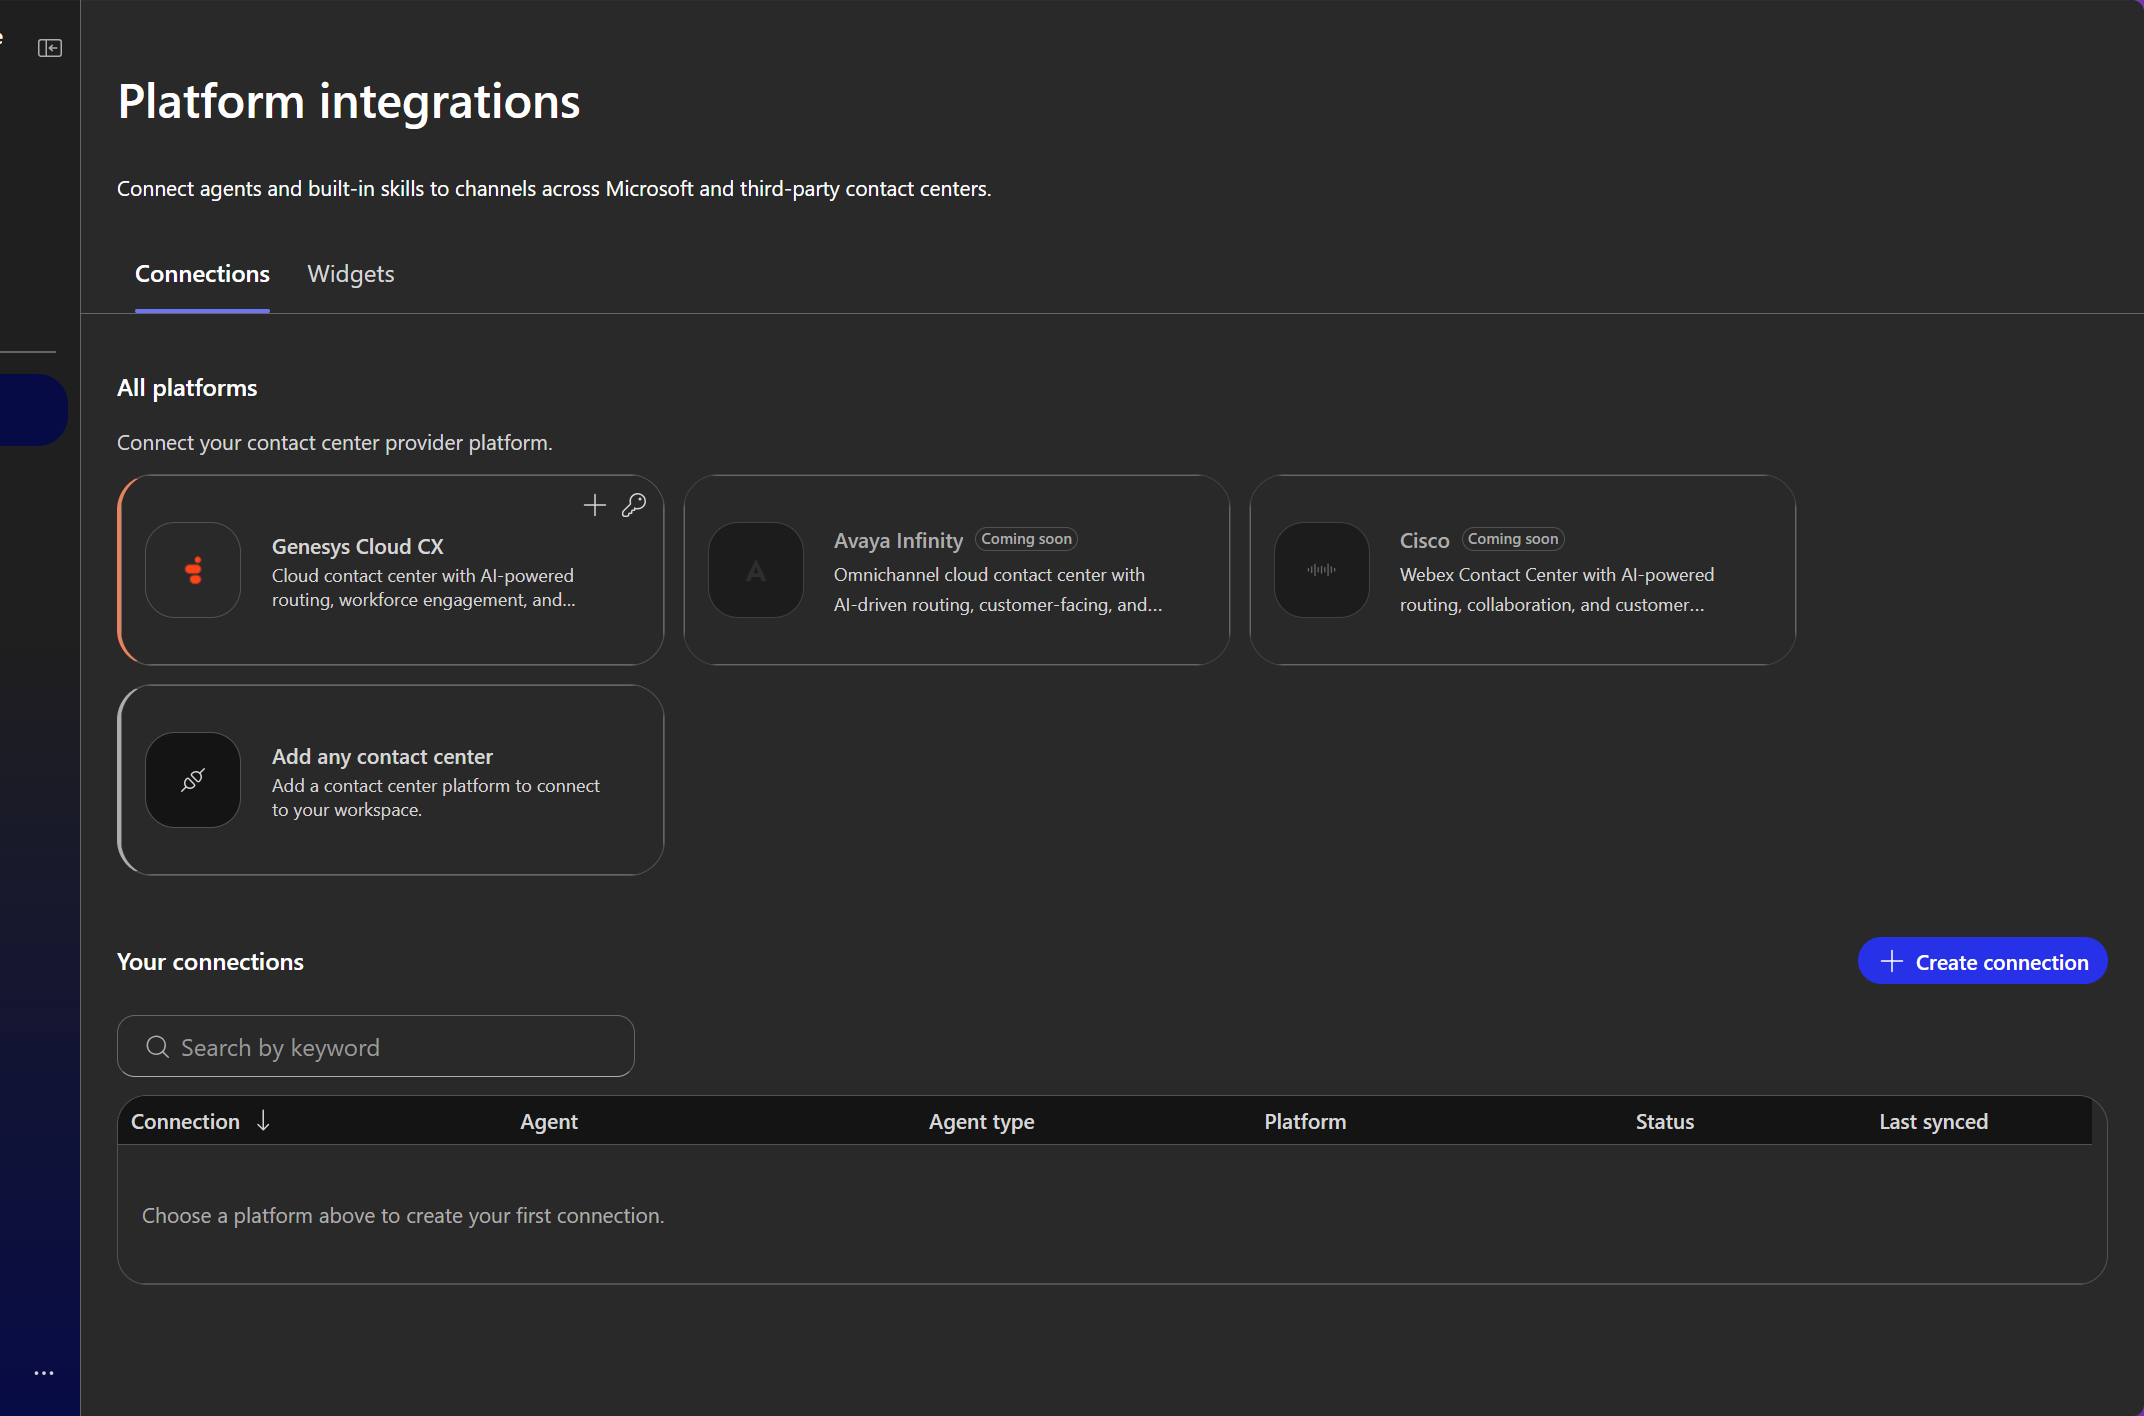2144x1416 pixels.
Task: Click the Agent column header
Action: coord(549,1122)
